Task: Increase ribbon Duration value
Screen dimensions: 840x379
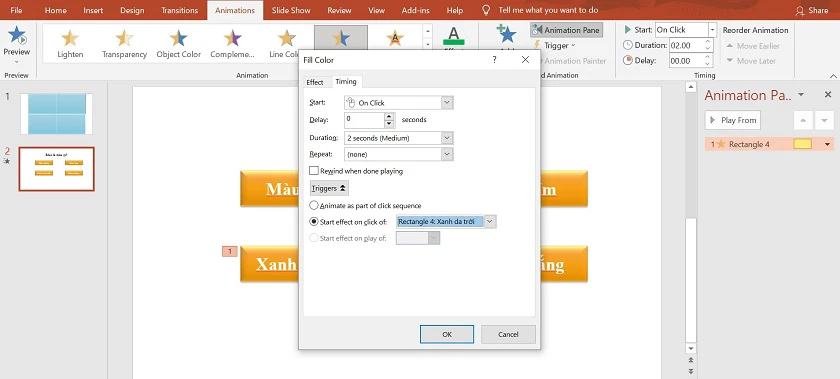Action: (x=708, y=42)
